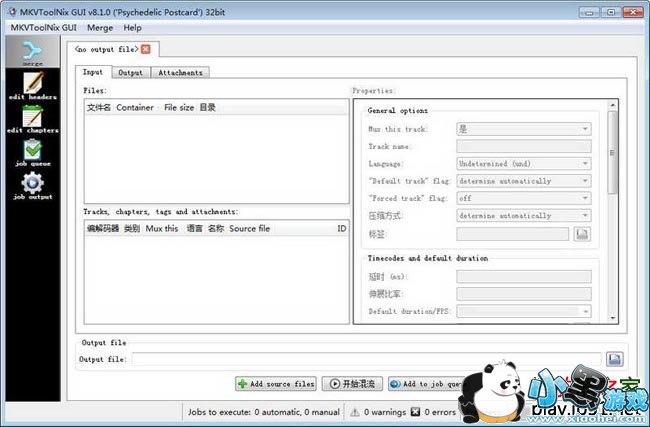Click the '0 warnings' status text
Screen dimensions: 650x427
click(385, 412)
